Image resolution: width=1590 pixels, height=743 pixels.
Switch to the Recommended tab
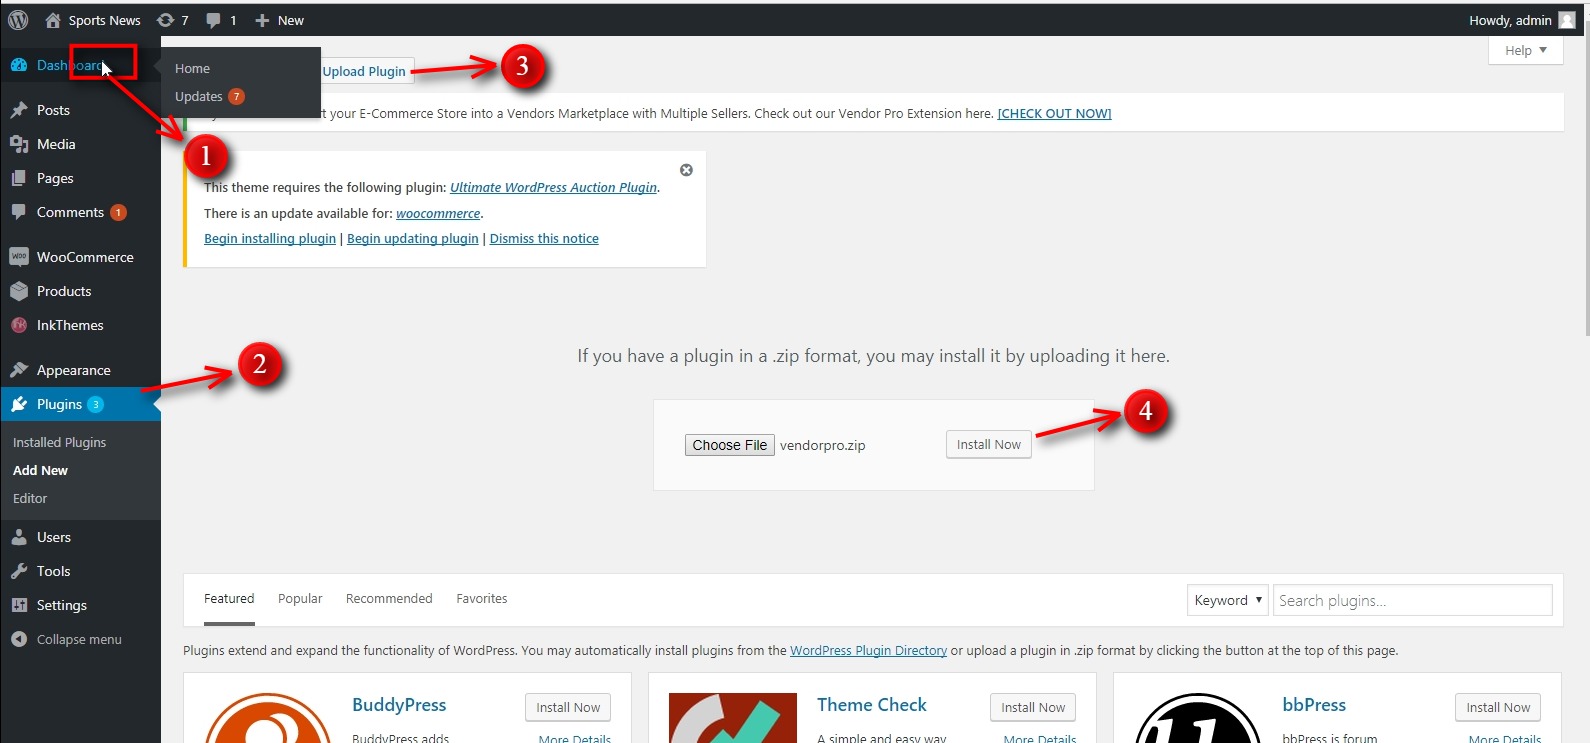[x=389, y=598]
